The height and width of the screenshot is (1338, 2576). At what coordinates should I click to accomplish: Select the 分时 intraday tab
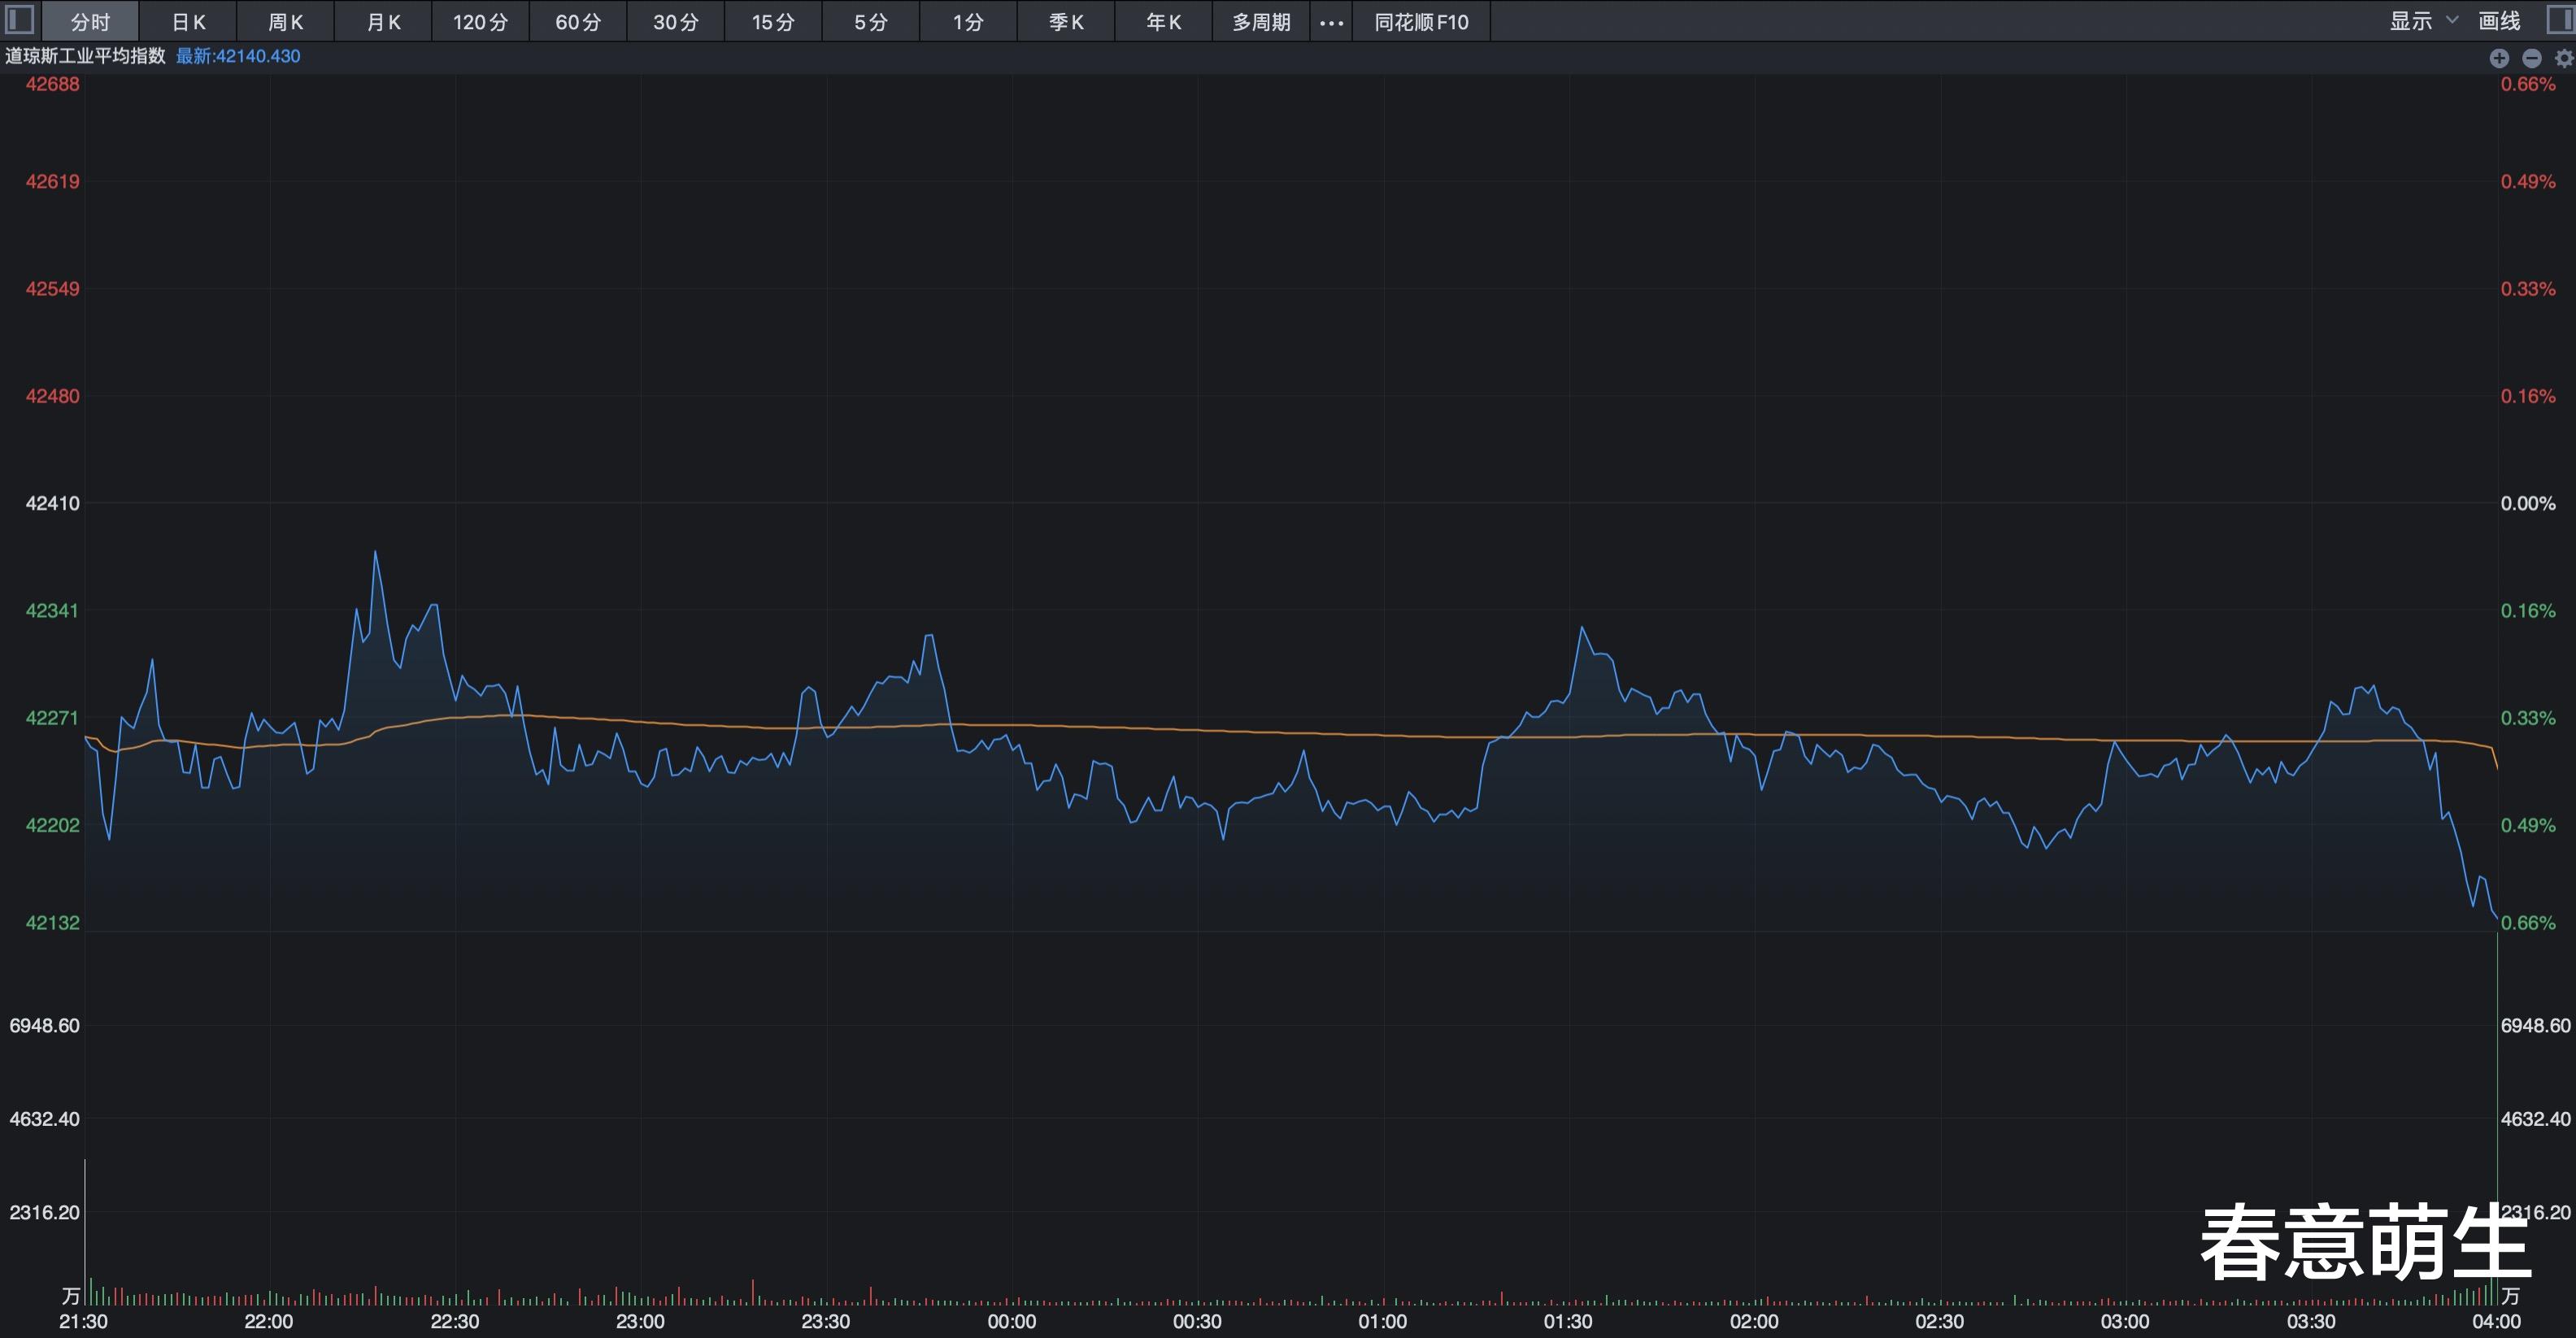[x=90, y=22]
